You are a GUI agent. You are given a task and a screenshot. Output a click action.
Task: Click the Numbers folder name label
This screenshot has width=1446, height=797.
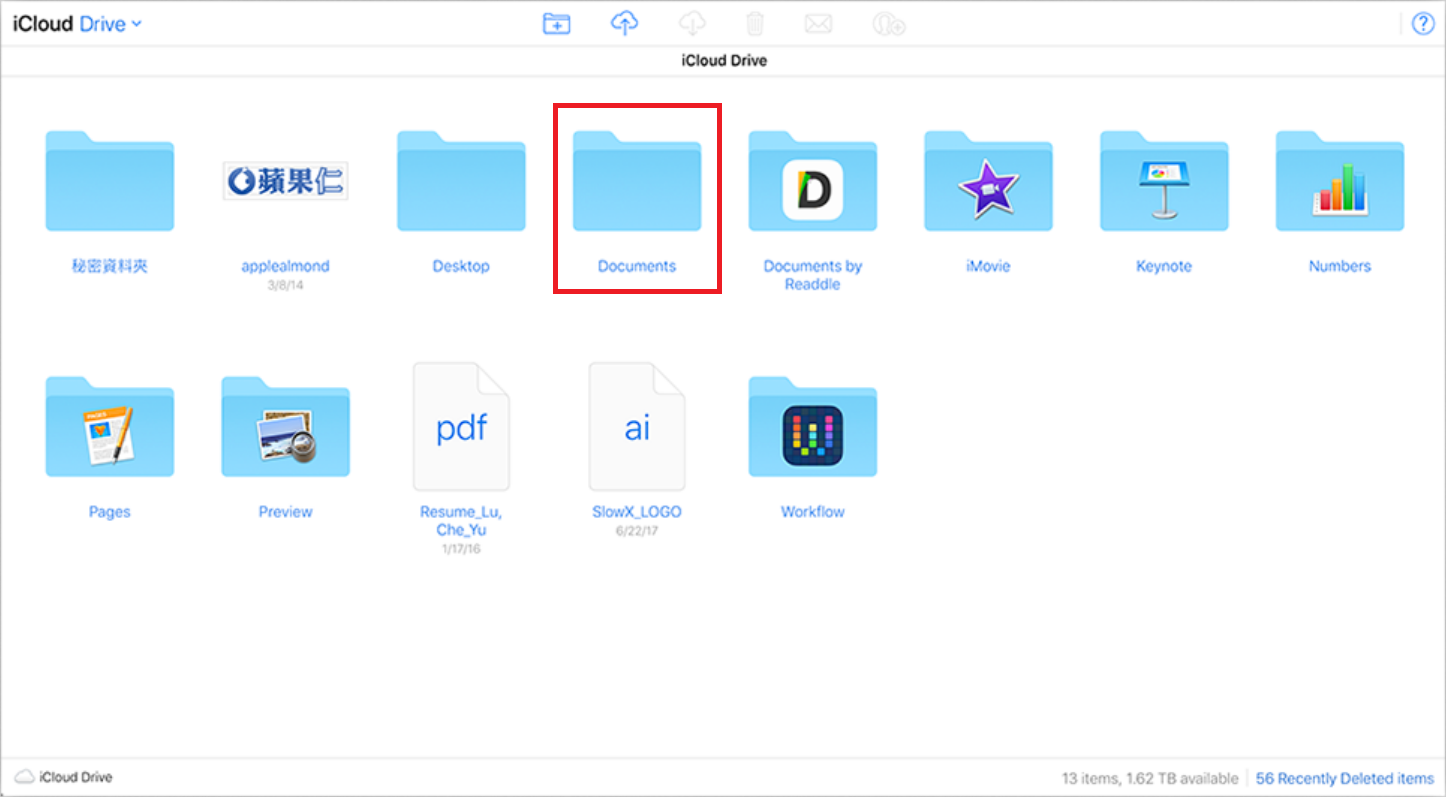[1340, 266]
